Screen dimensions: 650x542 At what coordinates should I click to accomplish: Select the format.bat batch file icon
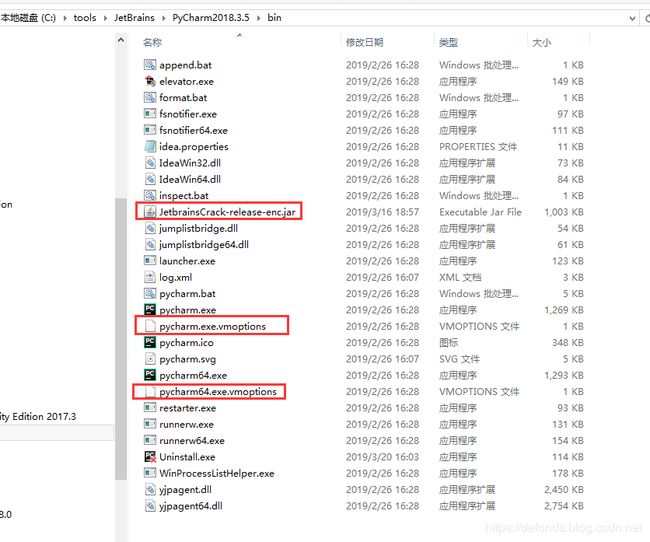pyautogui.click(x=150, y=97)
